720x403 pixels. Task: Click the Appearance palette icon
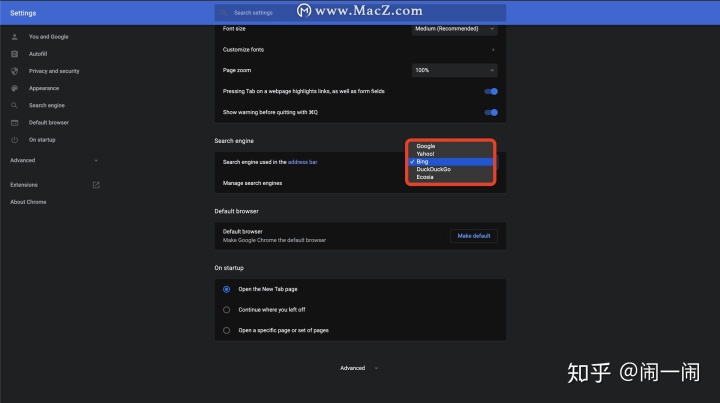tap(15, 88)
